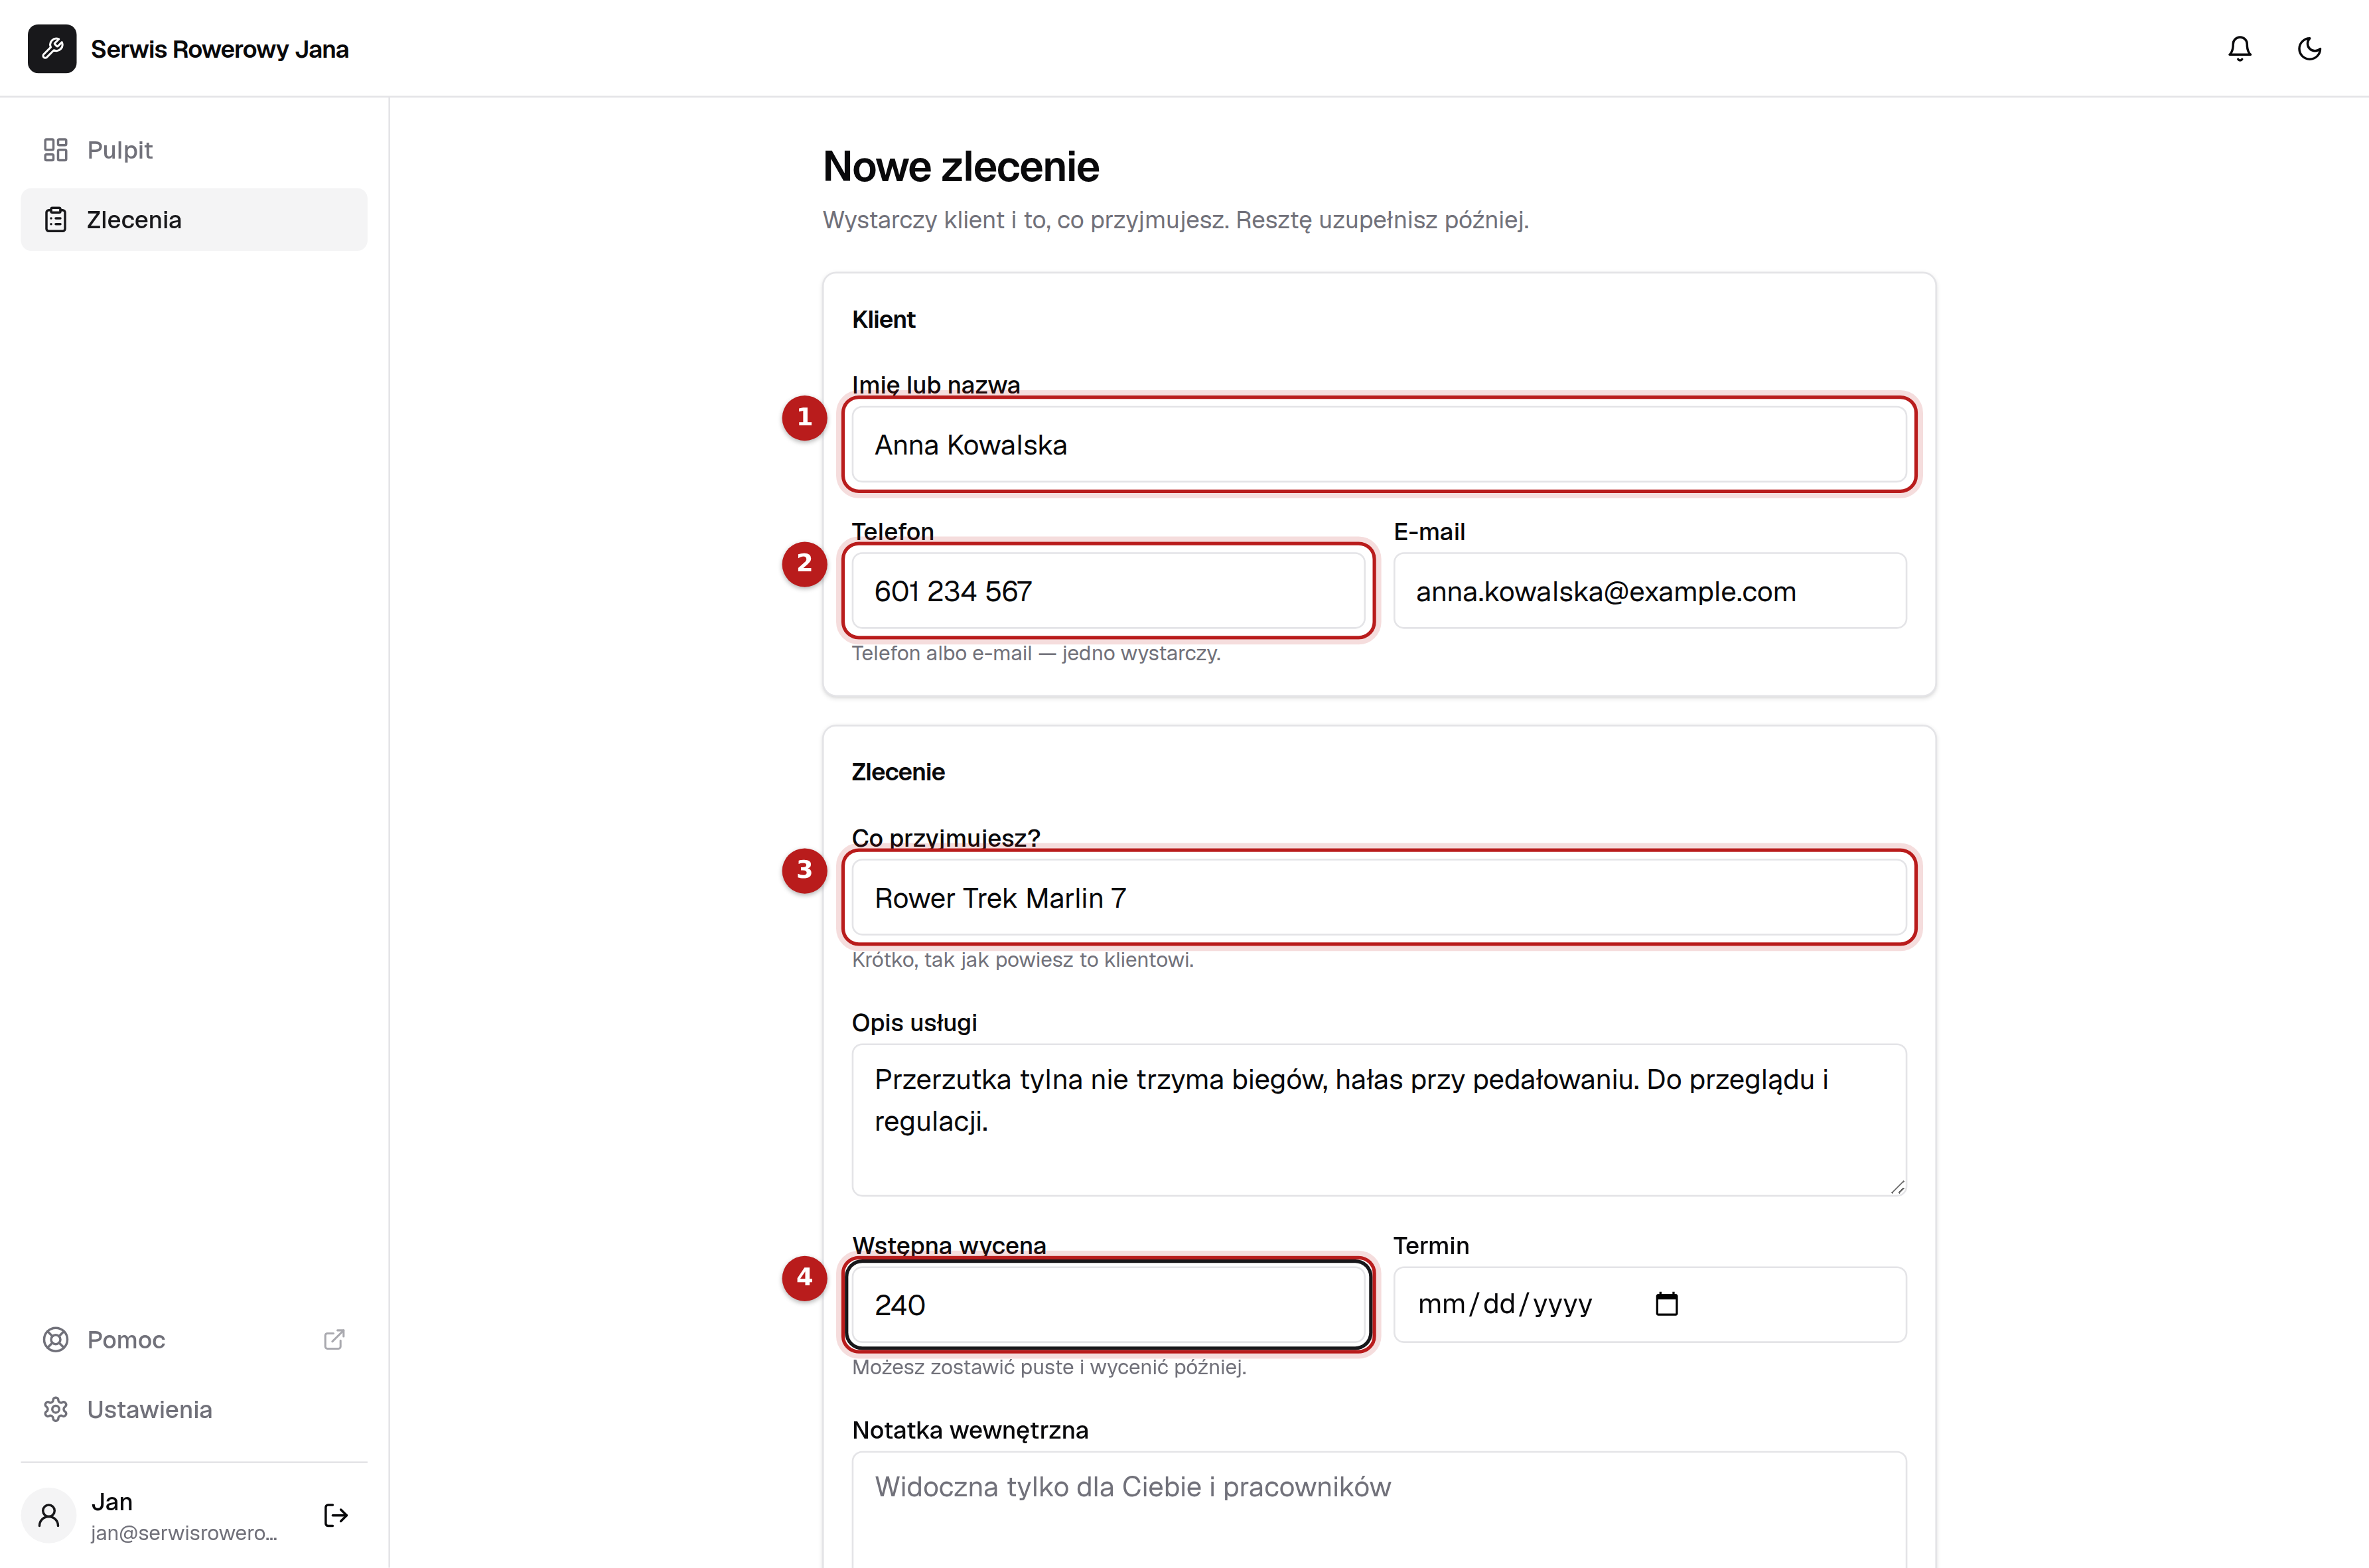Open Zlecenia in sidebar
The height and width of the screenshot is (1568, 2369).
tap(194, 220)
